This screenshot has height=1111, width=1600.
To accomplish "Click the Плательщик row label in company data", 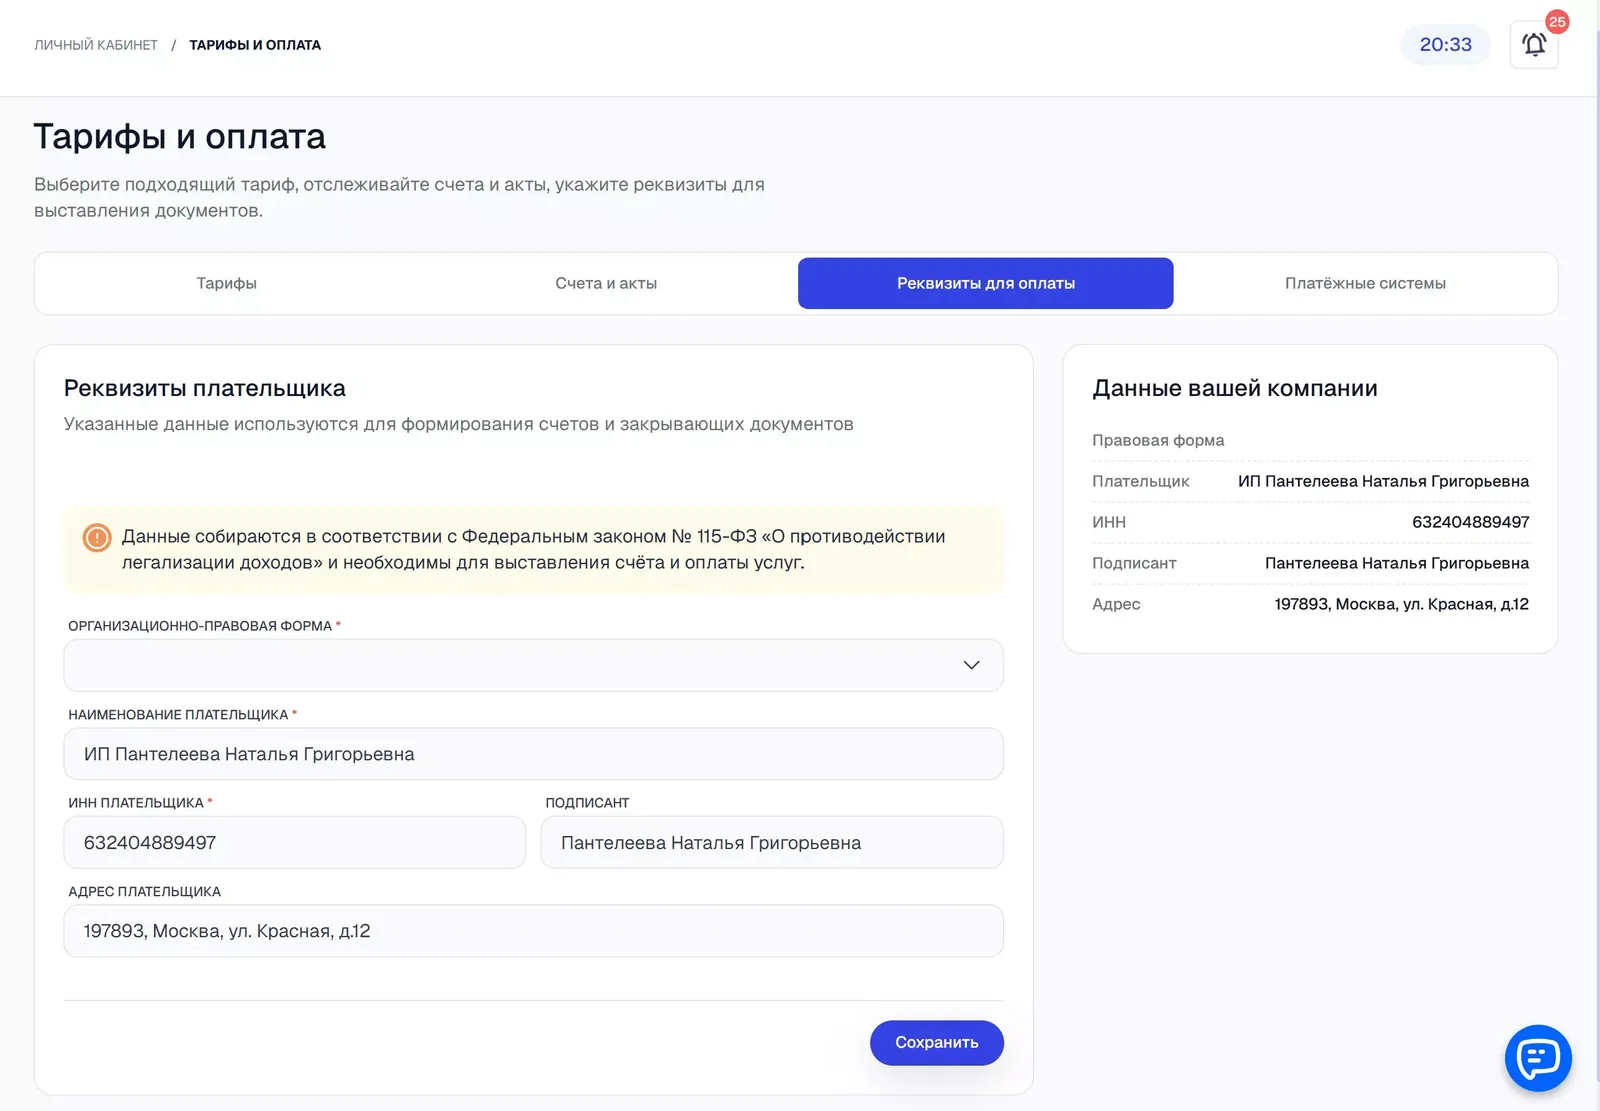I will 1141,481.
